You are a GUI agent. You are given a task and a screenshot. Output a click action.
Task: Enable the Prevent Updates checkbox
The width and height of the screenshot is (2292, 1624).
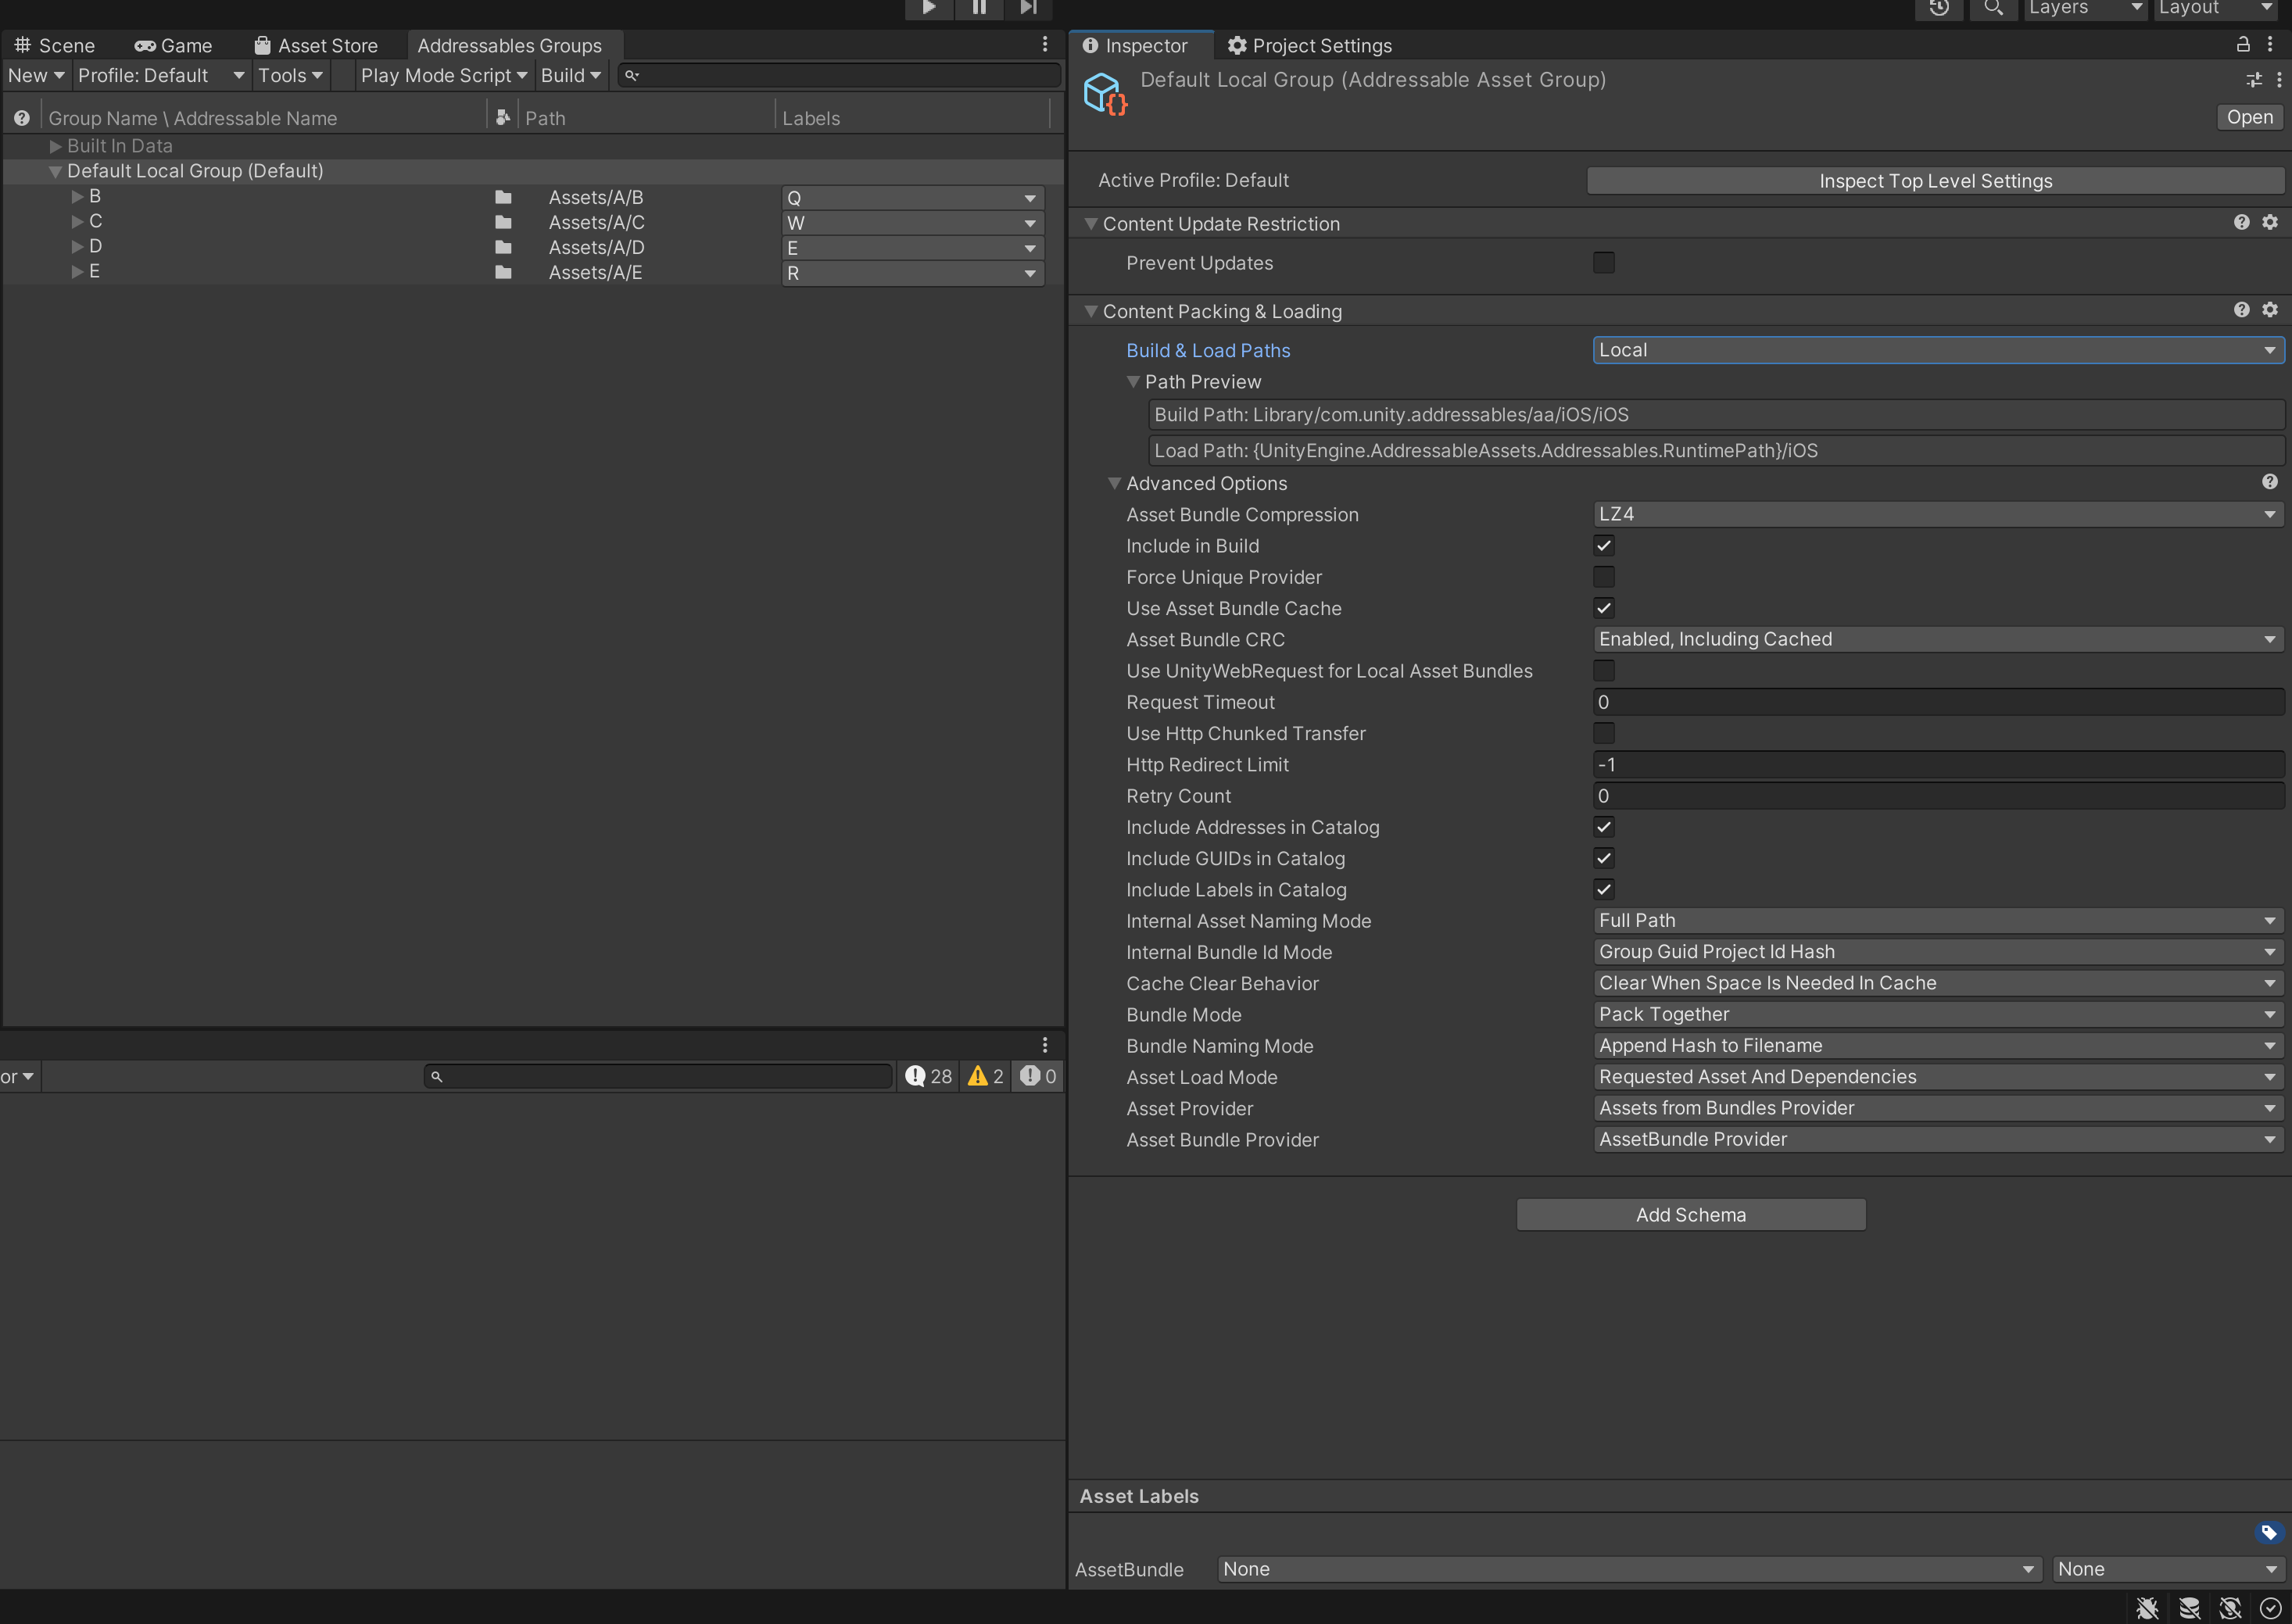pos(1604,262)
